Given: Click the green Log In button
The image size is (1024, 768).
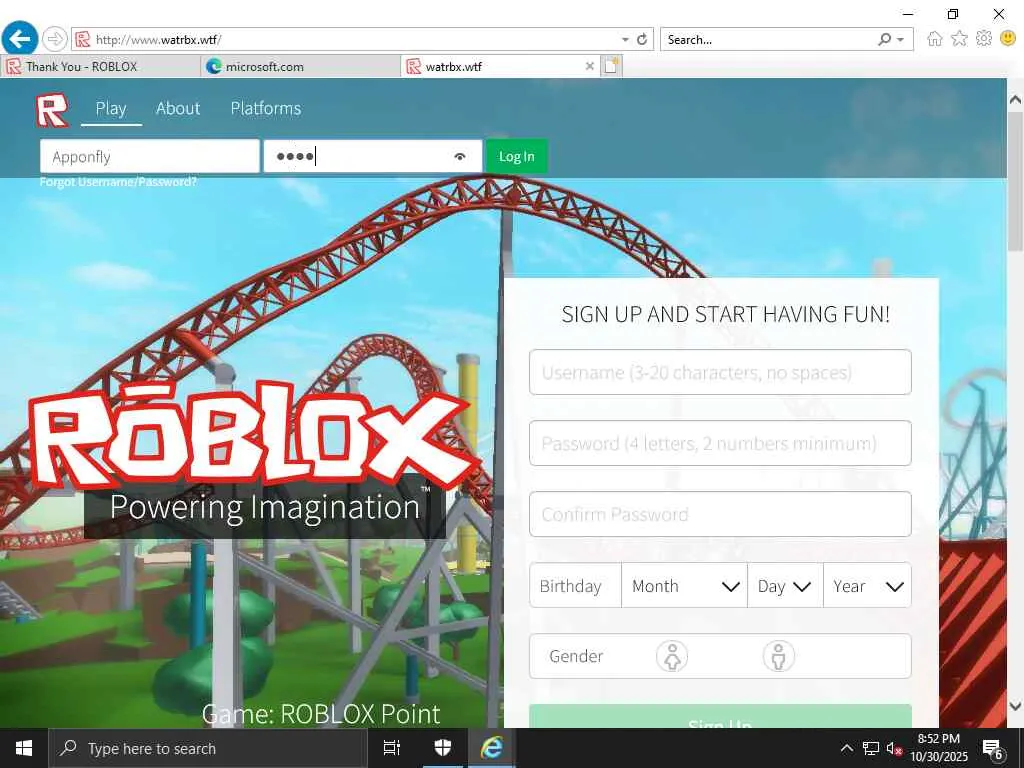Looking at the screenshot, I should click(517, 157).
